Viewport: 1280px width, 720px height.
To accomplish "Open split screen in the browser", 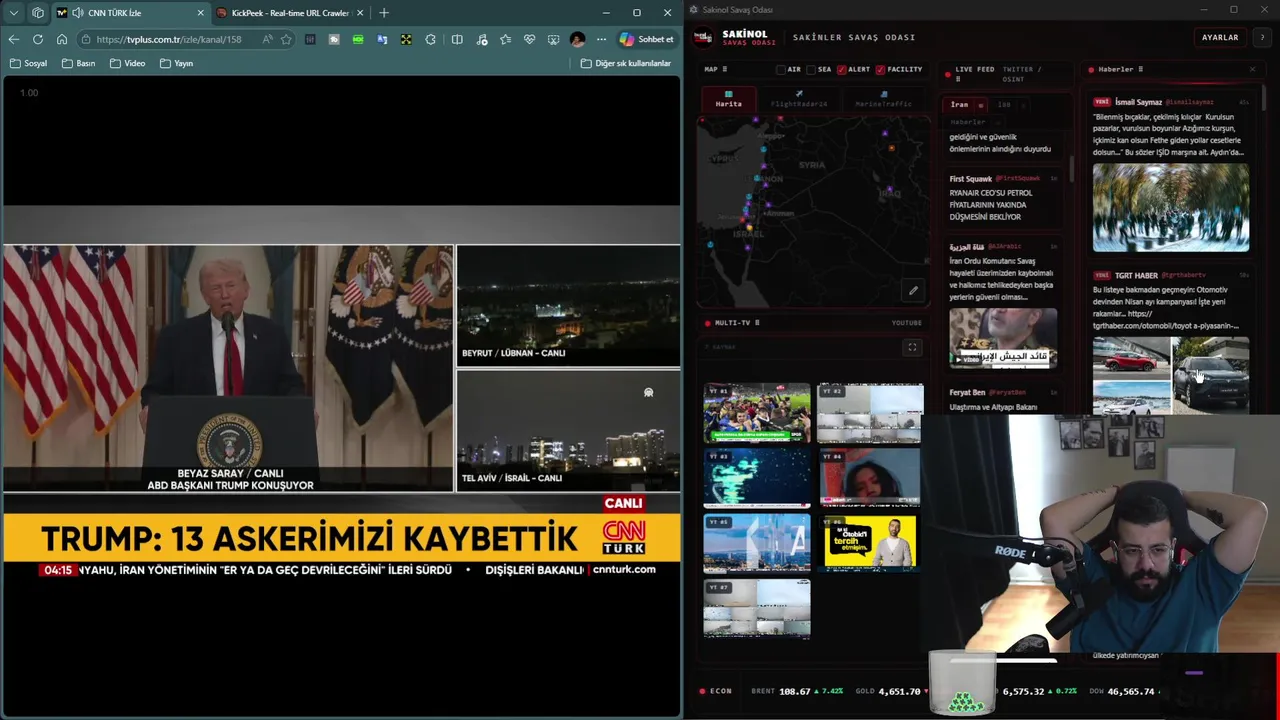I will tap(457, 39).
